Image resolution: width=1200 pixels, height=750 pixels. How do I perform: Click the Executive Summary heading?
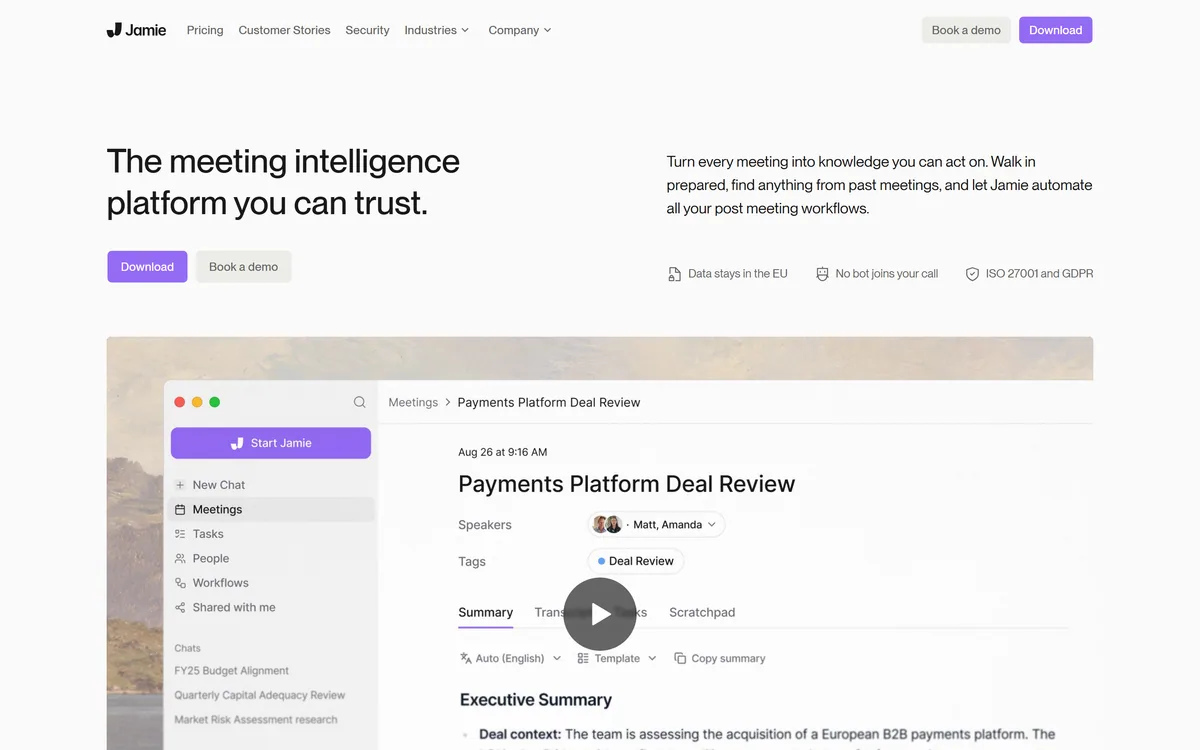point(536,700)
